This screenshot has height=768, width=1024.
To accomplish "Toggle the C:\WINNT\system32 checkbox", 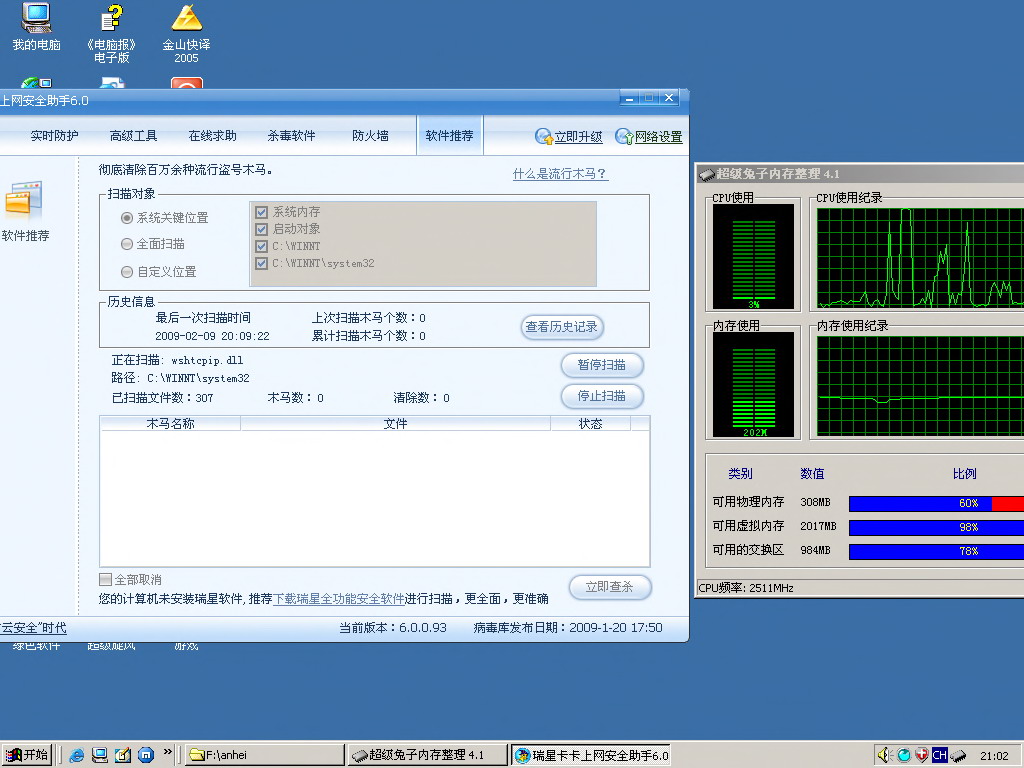I will [x=262, y=263].
